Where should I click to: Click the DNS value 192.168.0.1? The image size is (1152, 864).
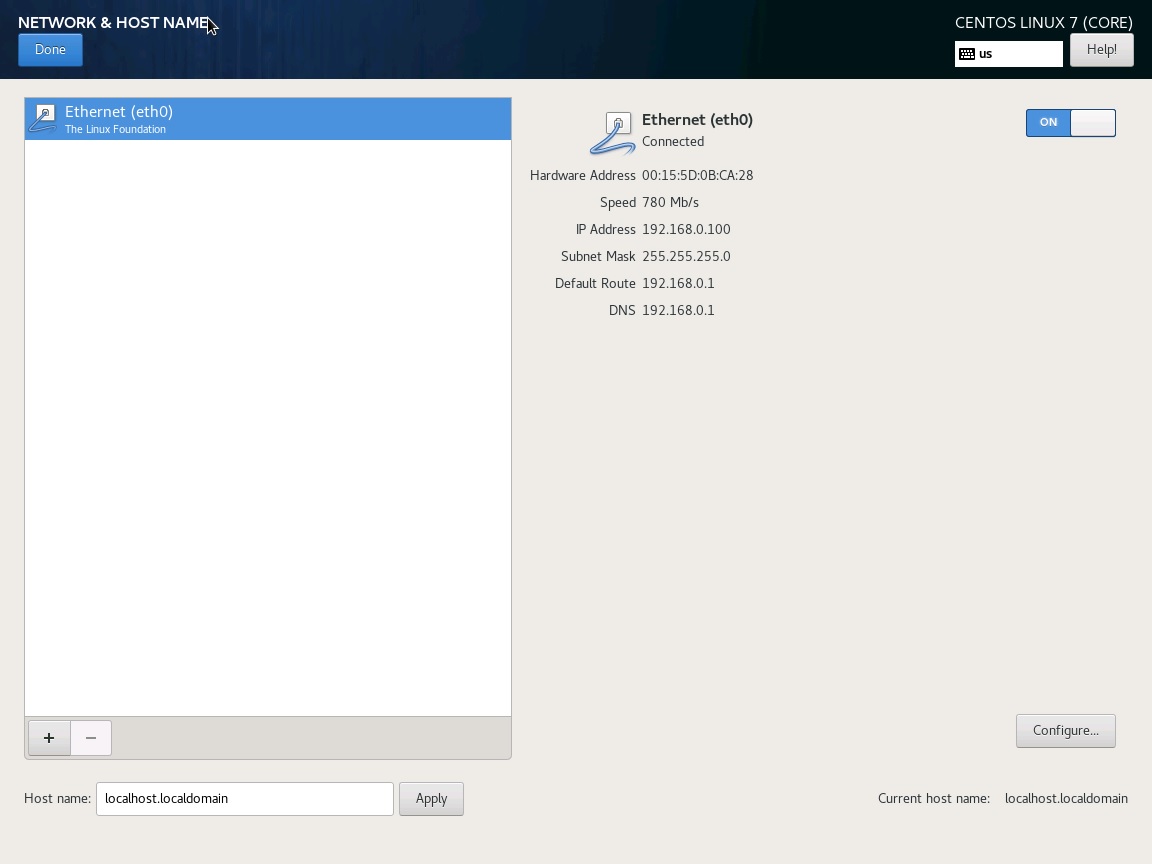tap(678, 311)
